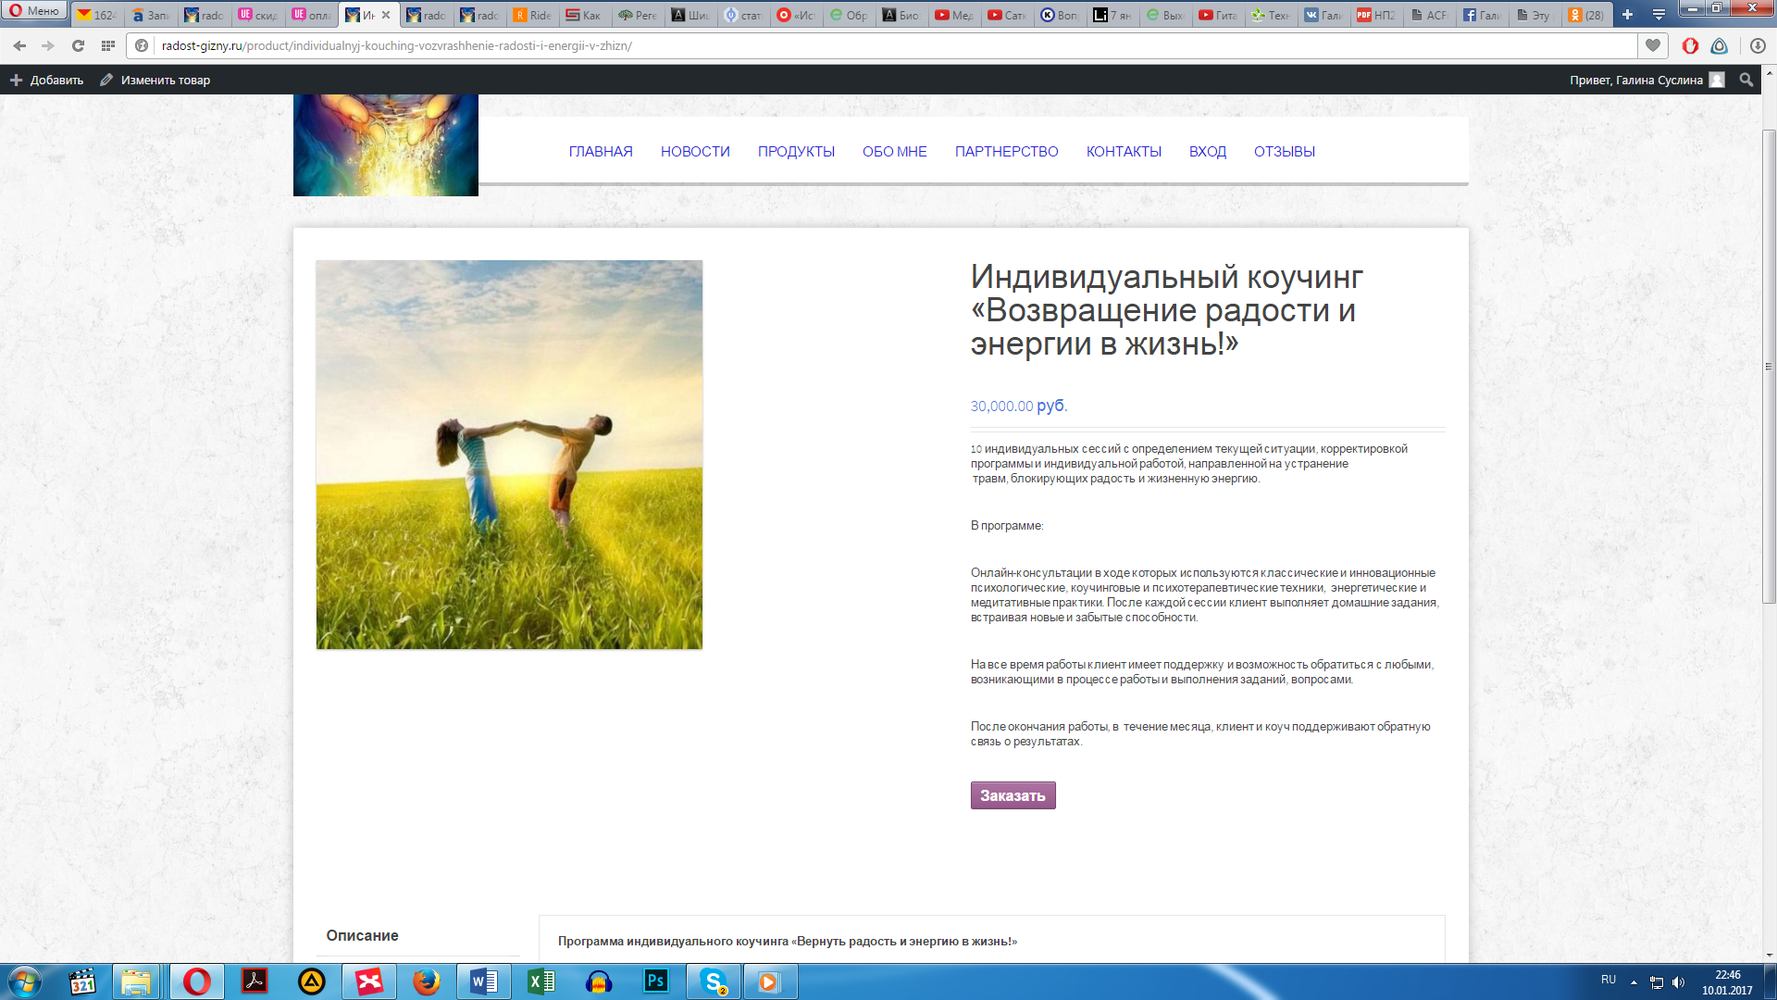Screen dimensions: 1777x1000
Task: Open the ПРОДУКТЫ navigation menu item
Action: click(x=796, y=152)
